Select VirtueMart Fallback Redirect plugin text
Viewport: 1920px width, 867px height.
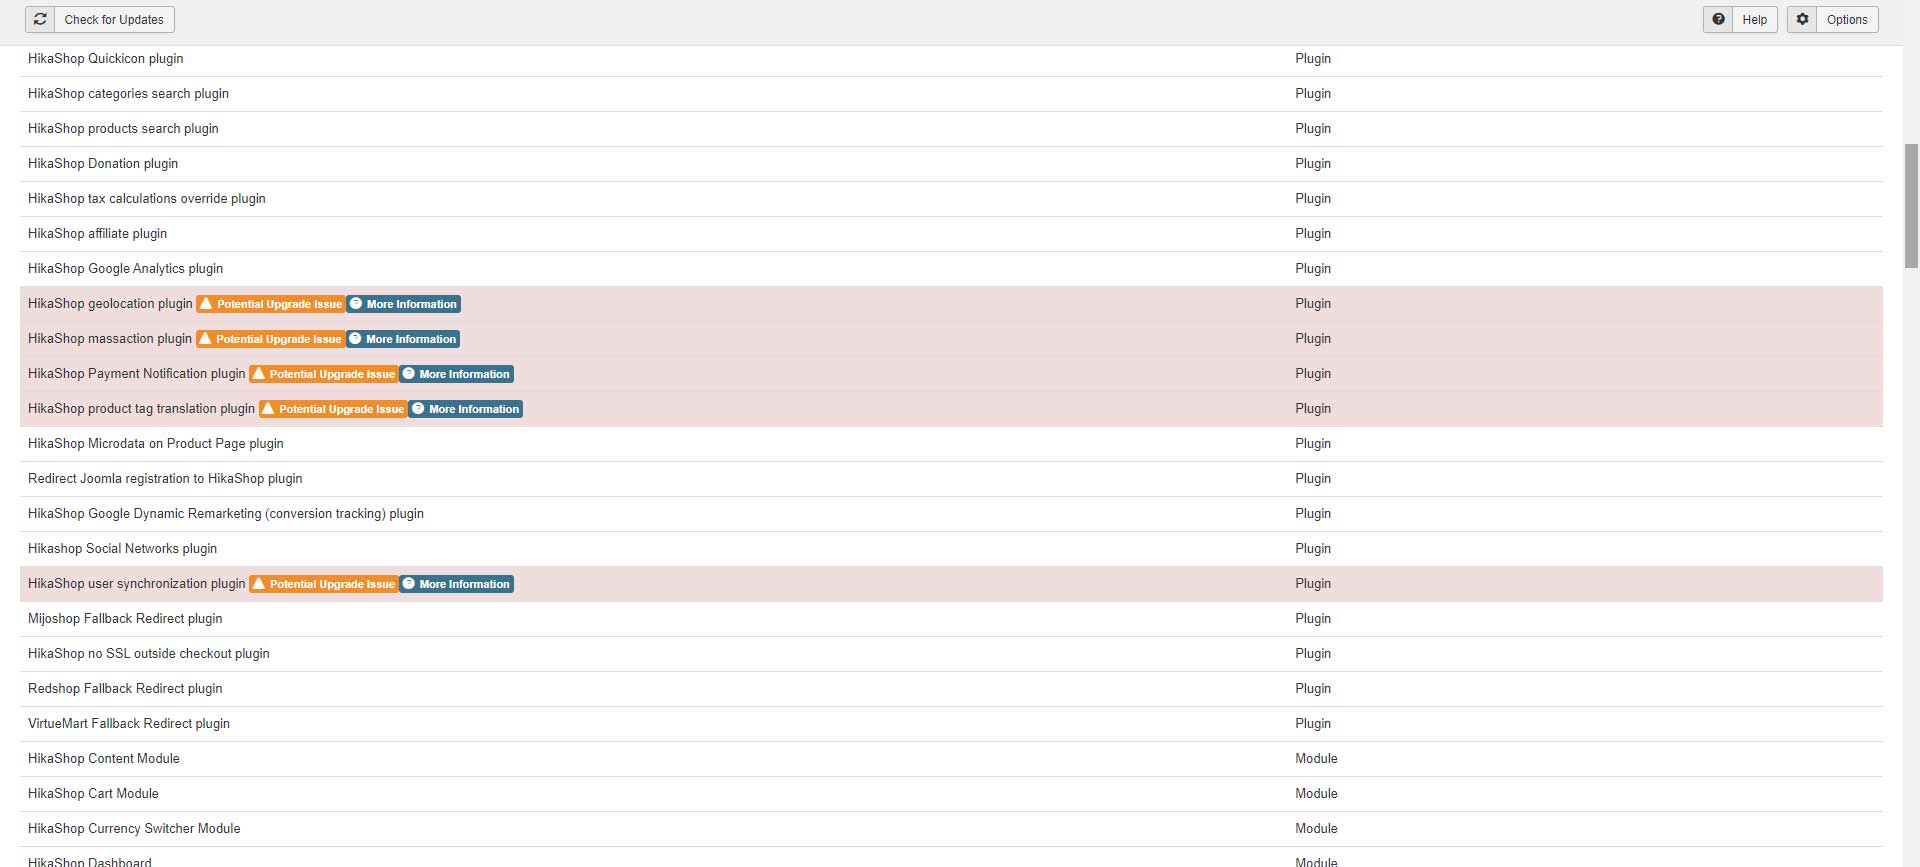(129, 724)
